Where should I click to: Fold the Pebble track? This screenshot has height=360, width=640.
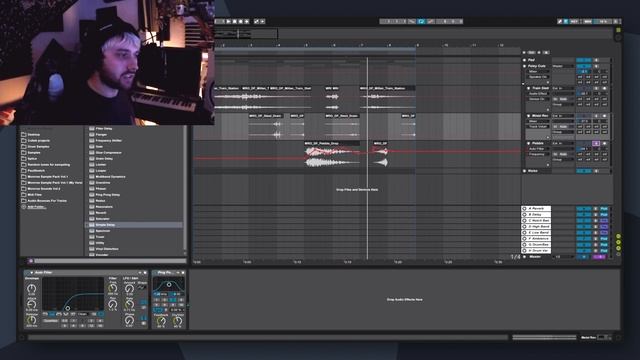point(529,144)
